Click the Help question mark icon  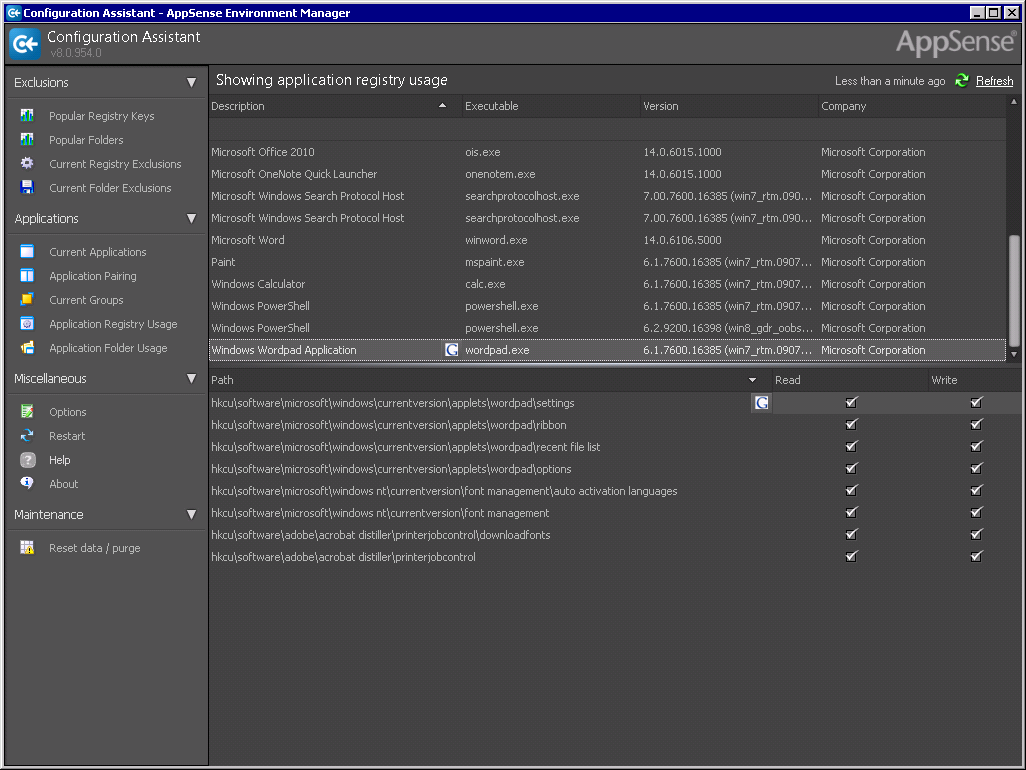point(27,460)
